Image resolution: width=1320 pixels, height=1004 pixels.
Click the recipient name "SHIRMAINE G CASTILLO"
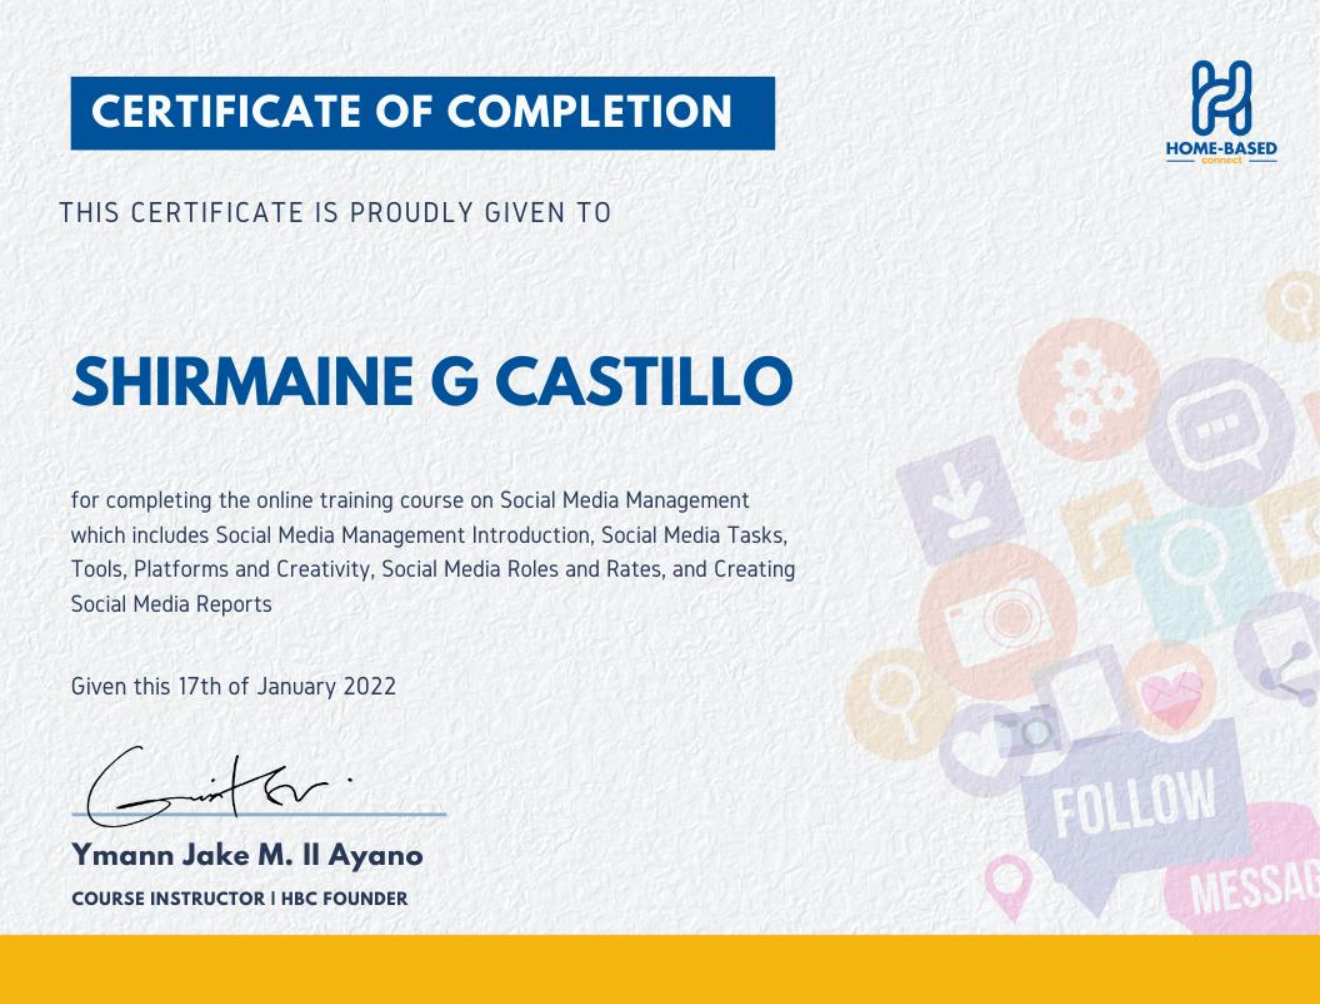coord(432,382)
